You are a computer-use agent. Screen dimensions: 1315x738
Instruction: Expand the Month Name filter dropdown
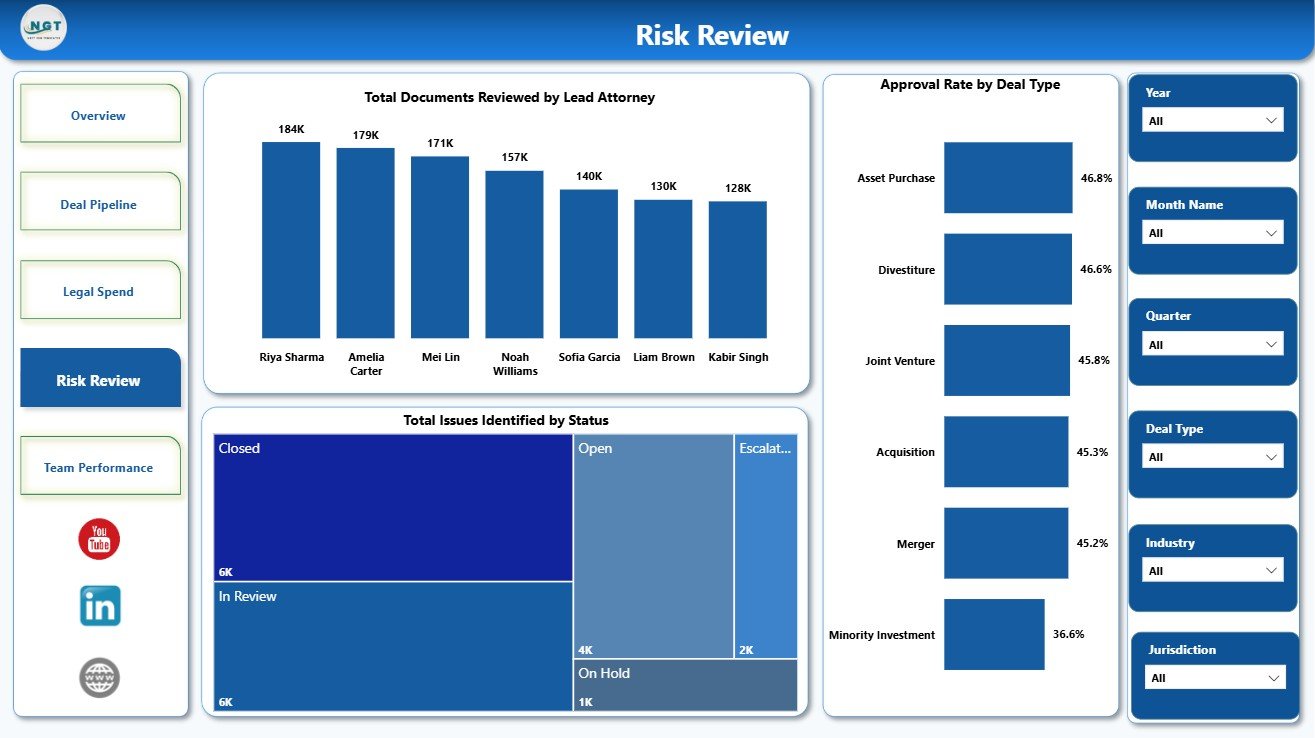coord(1212,233)
